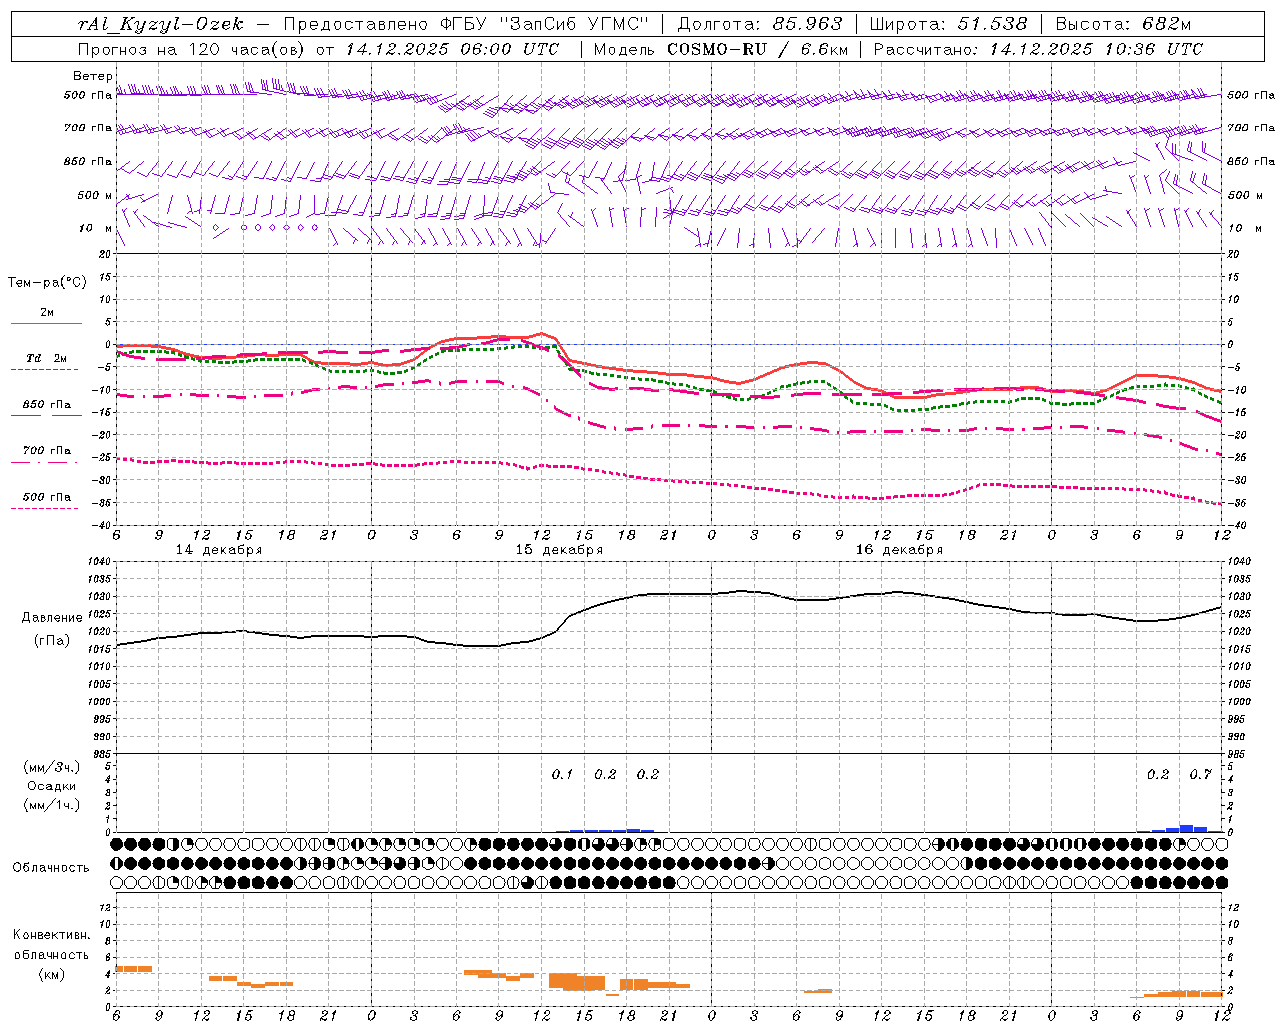Click the 15 декабря date label
The height and width of the screenshot is (1024, 1280).
[x=559, y=550]
